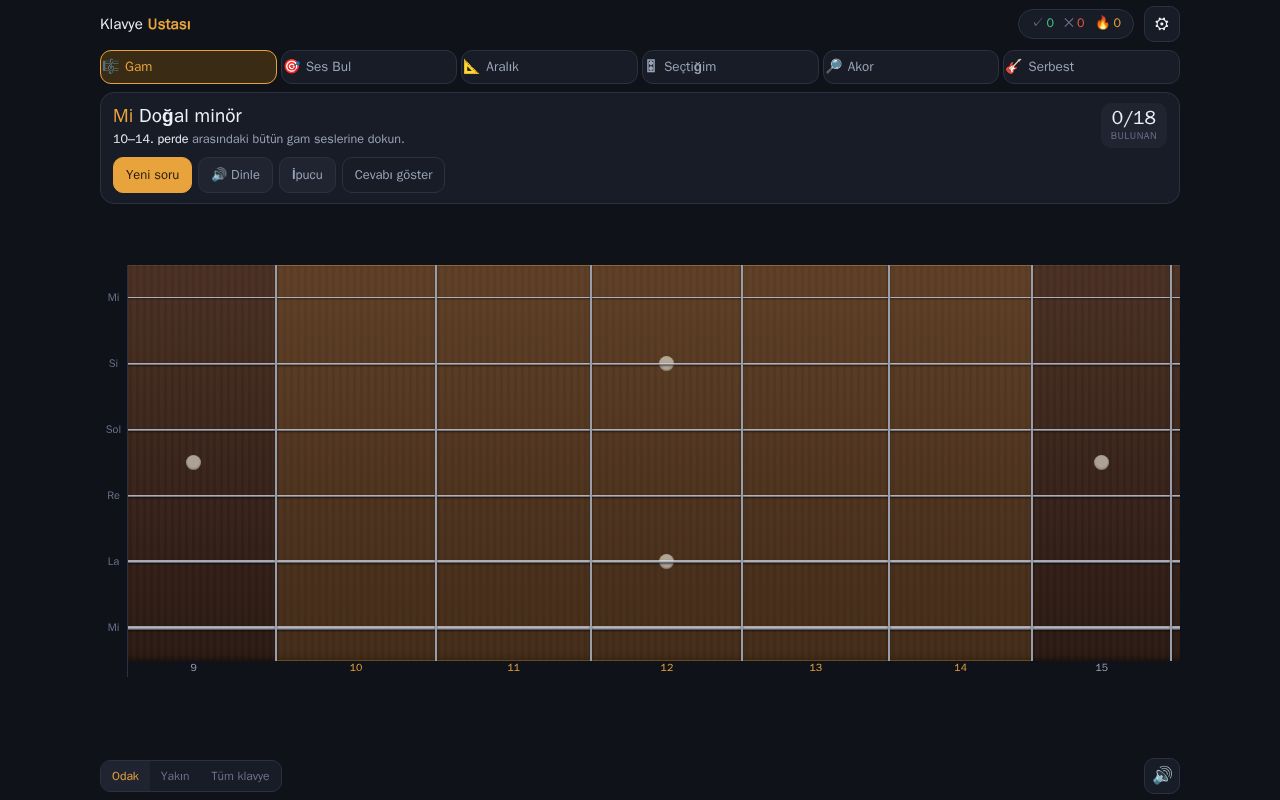Switch to the Seçtiğim tab

730,67
